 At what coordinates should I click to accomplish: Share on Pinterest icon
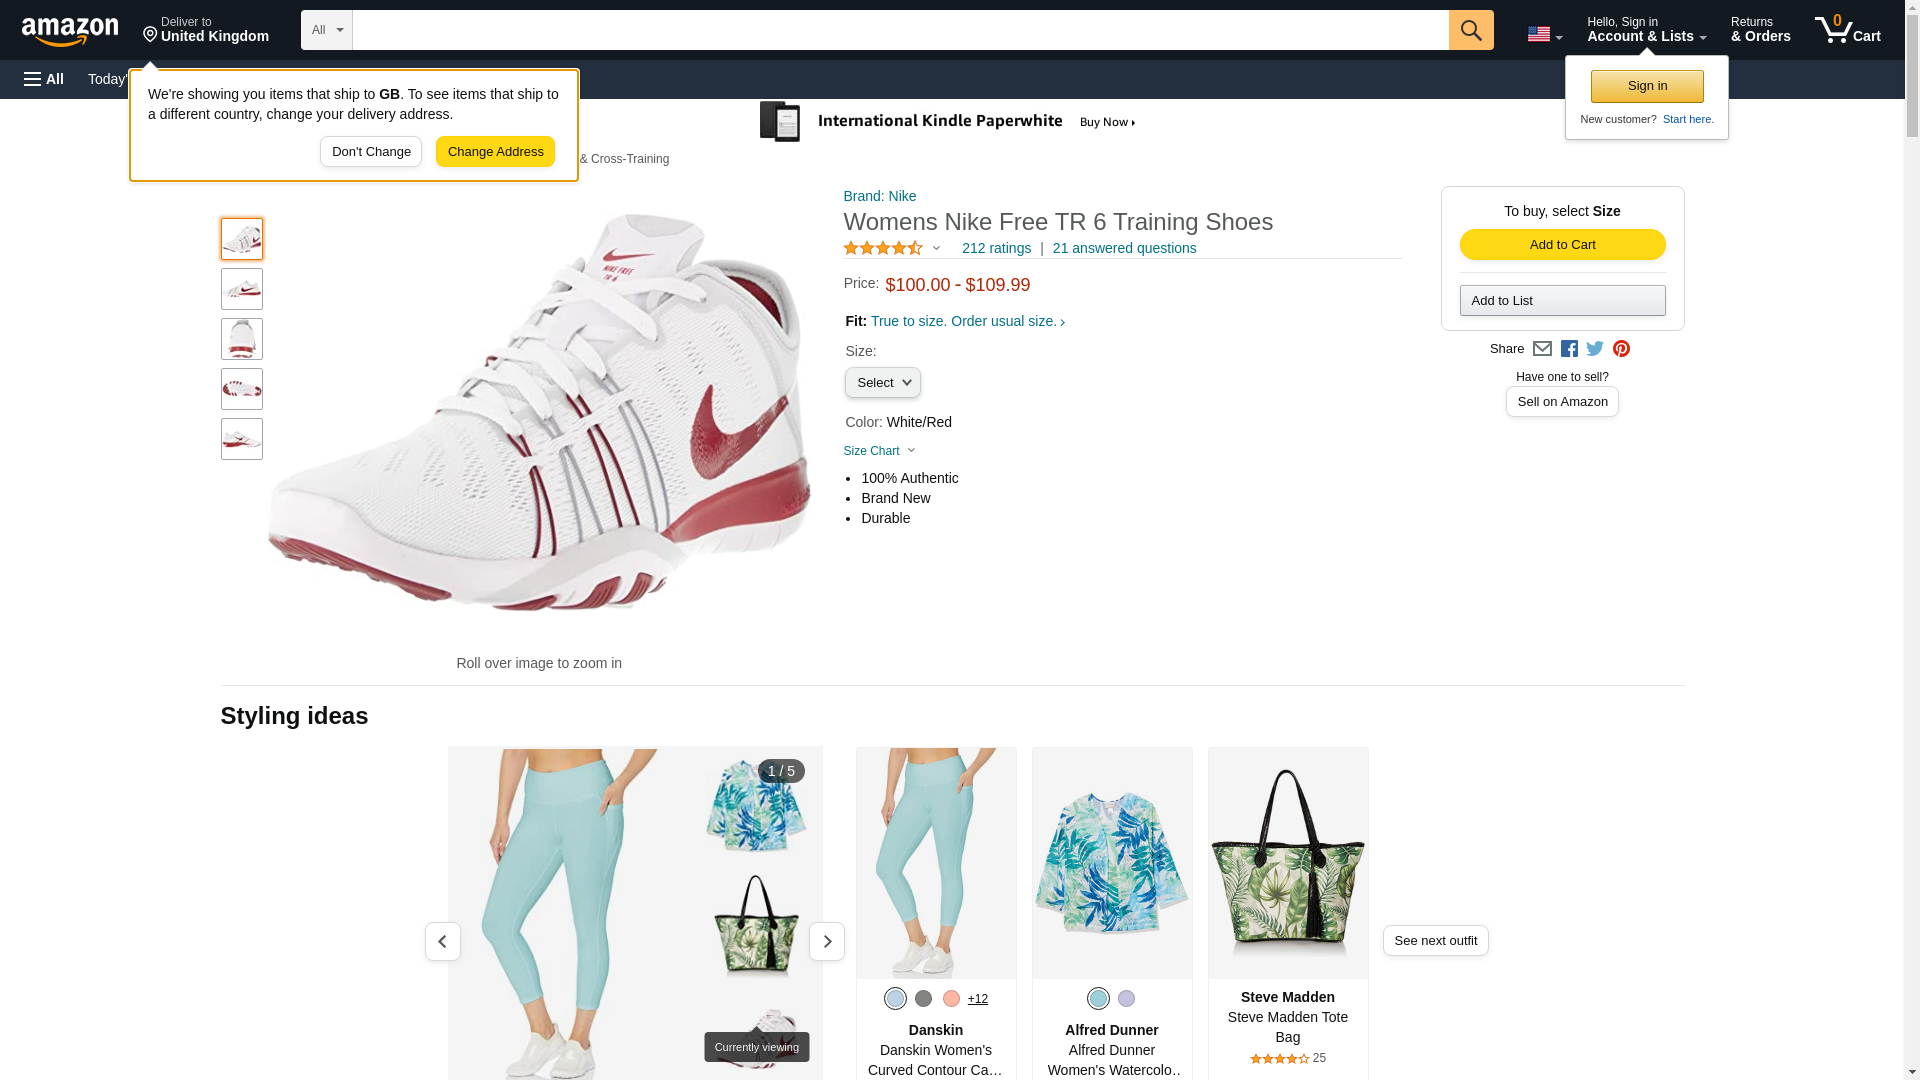point(1621,349)
